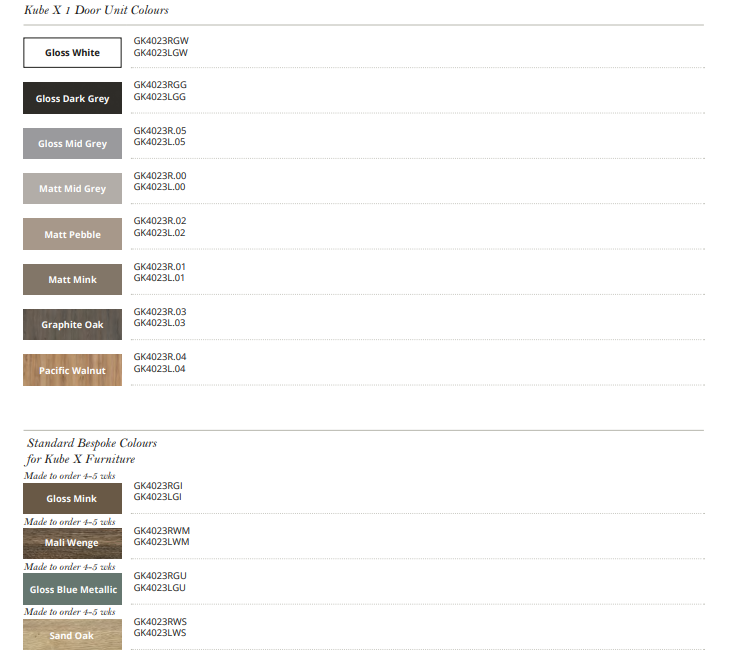
Task: Select the Gloss Blue Metallic swatch
Action: pyautogui.click(x=72, y=589)
